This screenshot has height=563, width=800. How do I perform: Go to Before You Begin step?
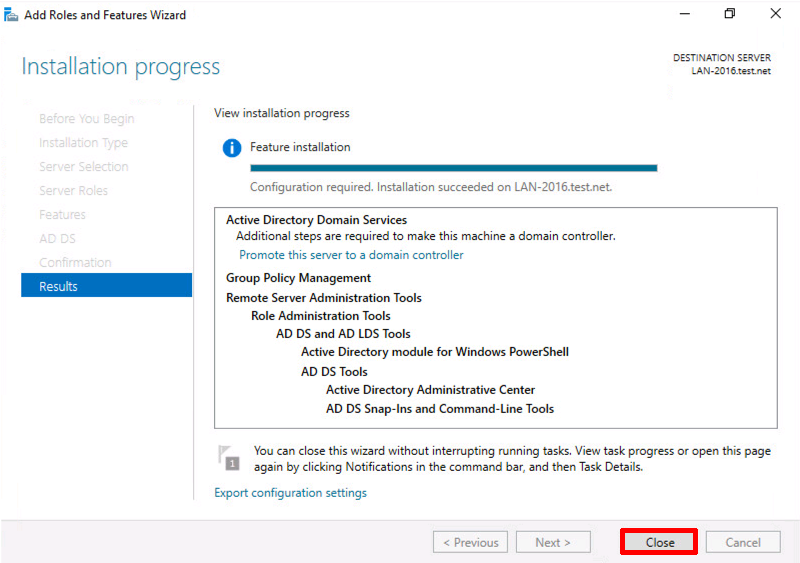coord(87,118)
